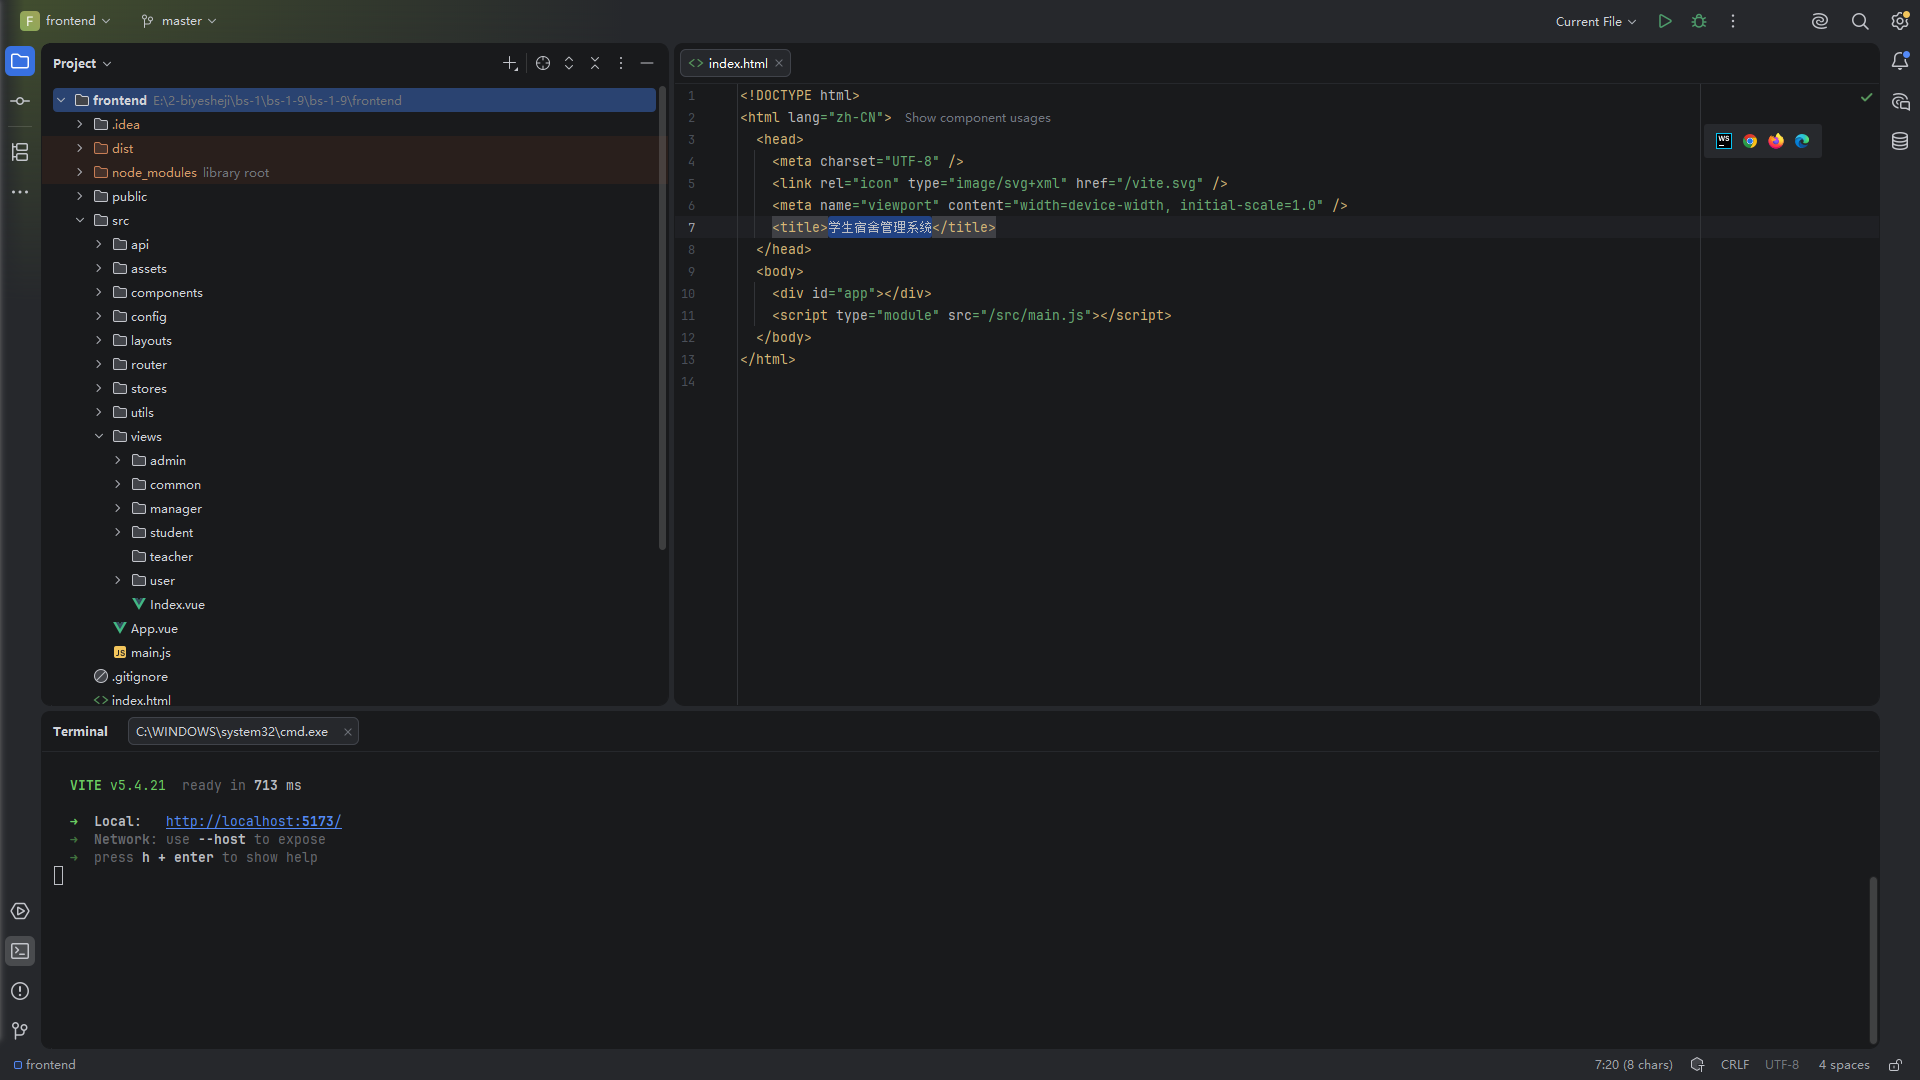Open the Git tool window icon
The image size is (1920, 1080).
[20, 1031]
